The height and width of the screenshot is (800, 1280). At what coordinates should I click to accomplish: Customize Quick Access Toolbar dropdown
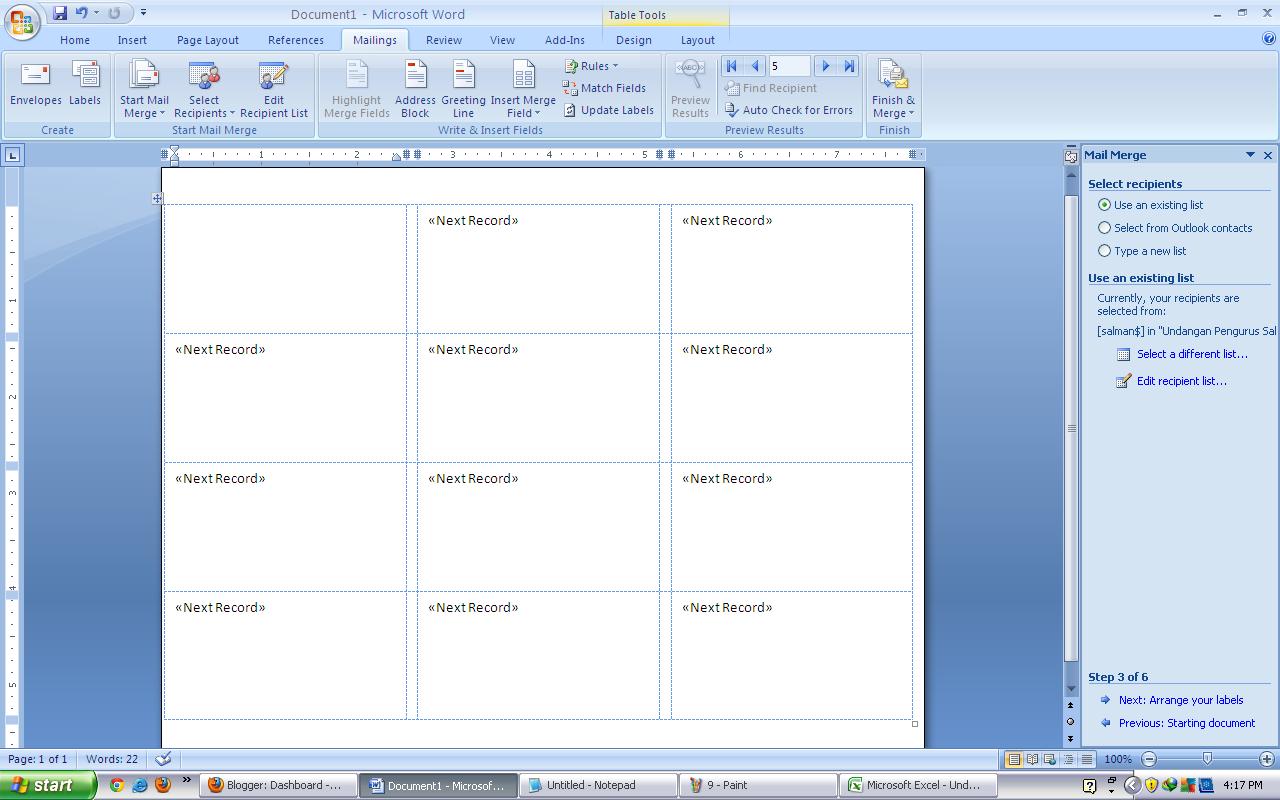(143, 13)
